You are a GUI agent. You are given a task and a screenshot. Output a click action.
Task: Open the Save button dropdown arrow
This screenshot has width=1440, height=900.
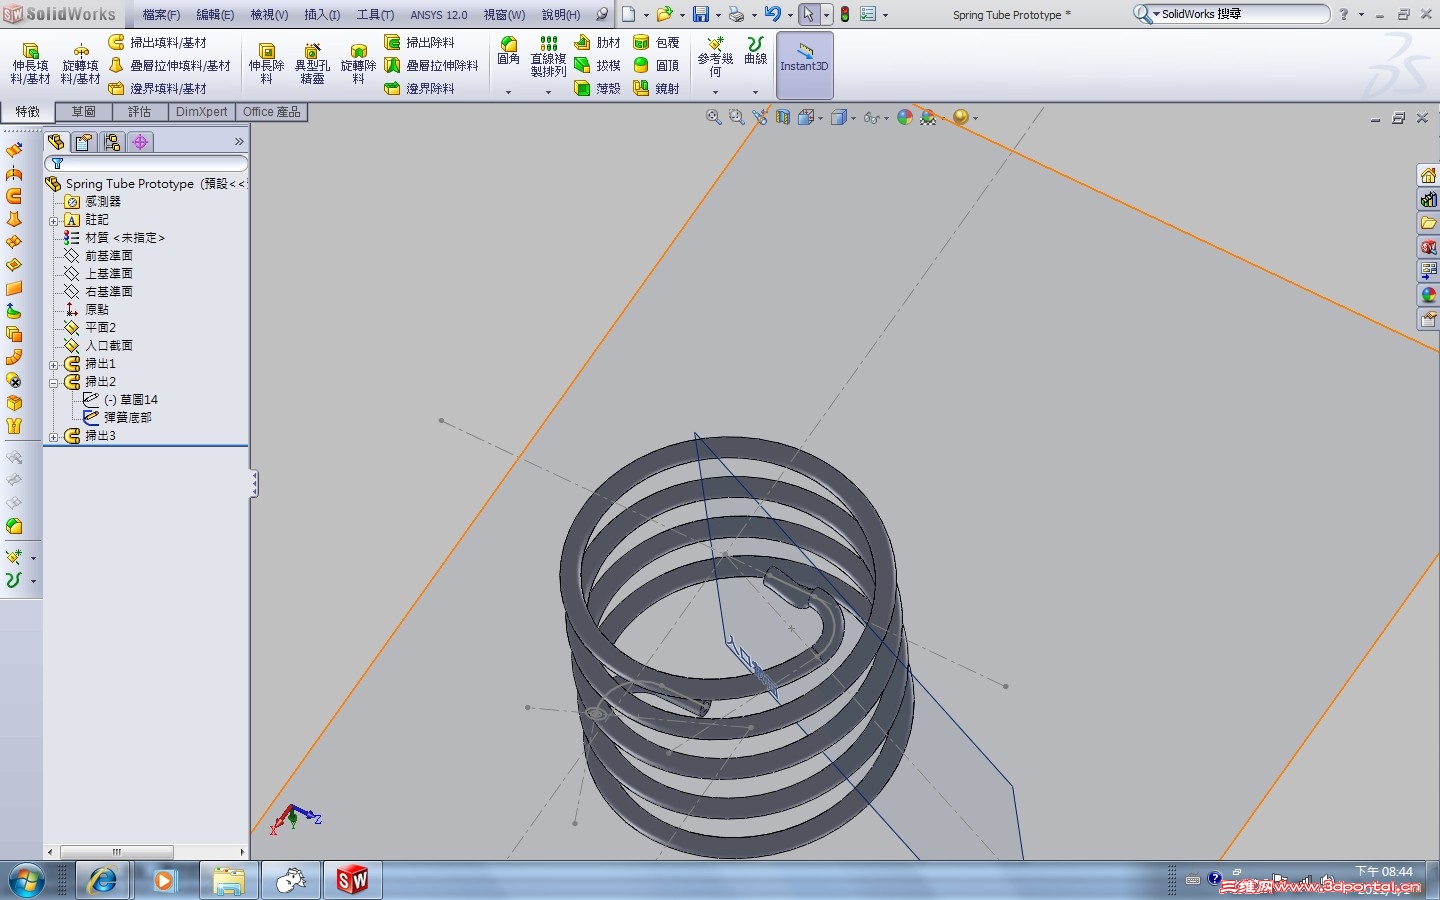[718, 15]
